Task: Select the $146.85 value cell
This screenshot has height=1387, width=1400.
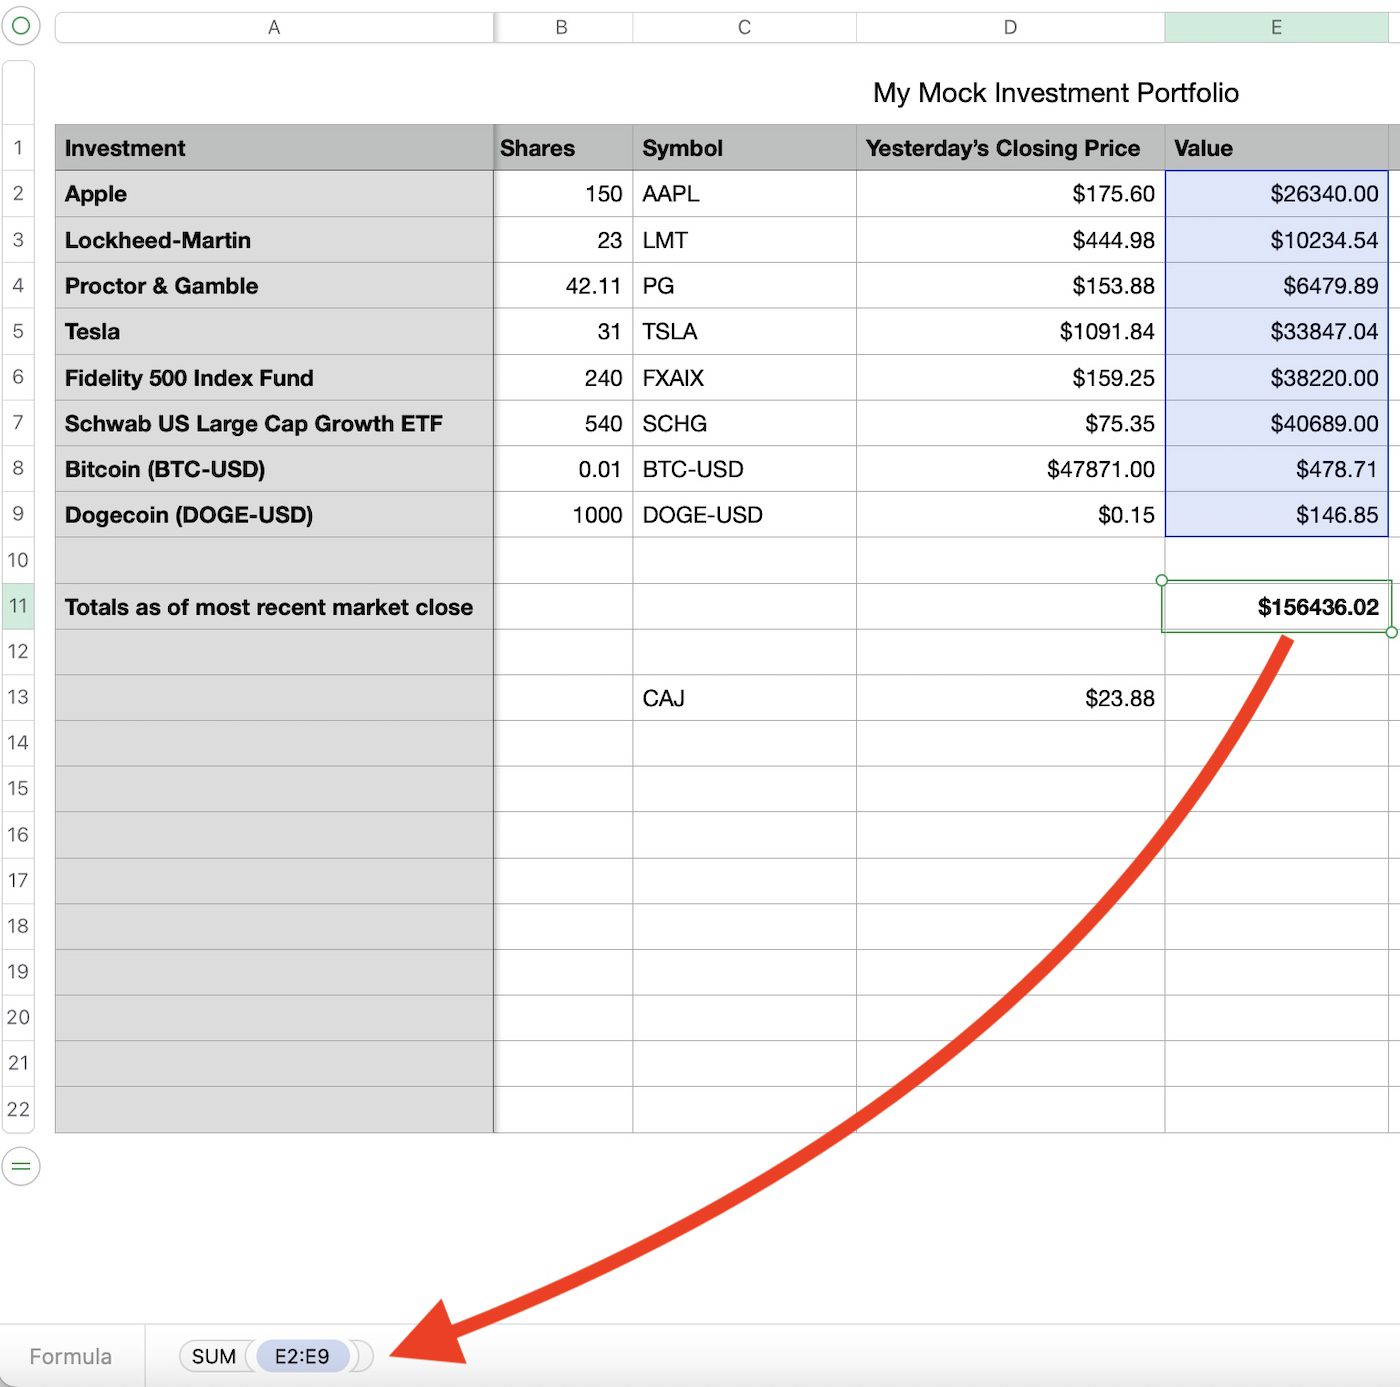Action: pyautogui.click(x=1277, y=515)
